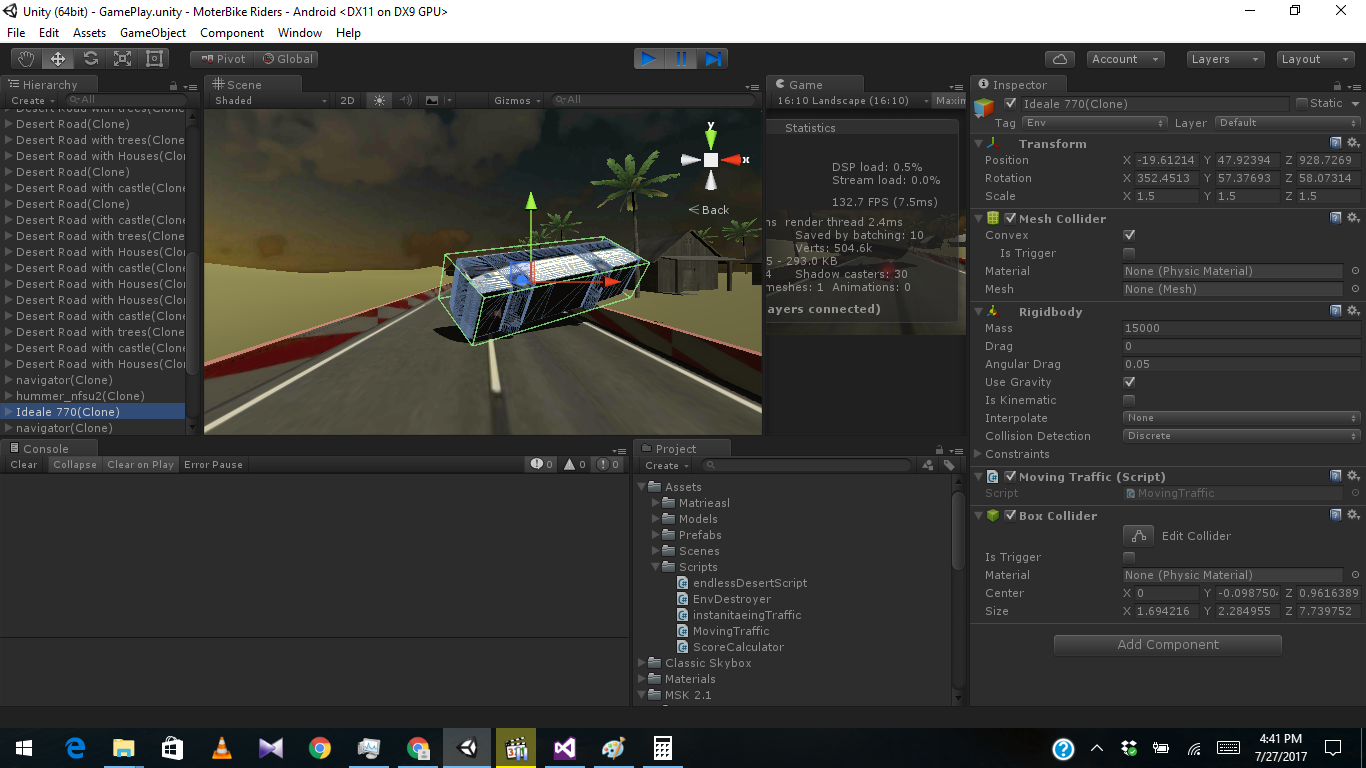Open Moving Traffic script gear menu
The height and width of the screenshot is (768, 1366).
pos(1352,476)
